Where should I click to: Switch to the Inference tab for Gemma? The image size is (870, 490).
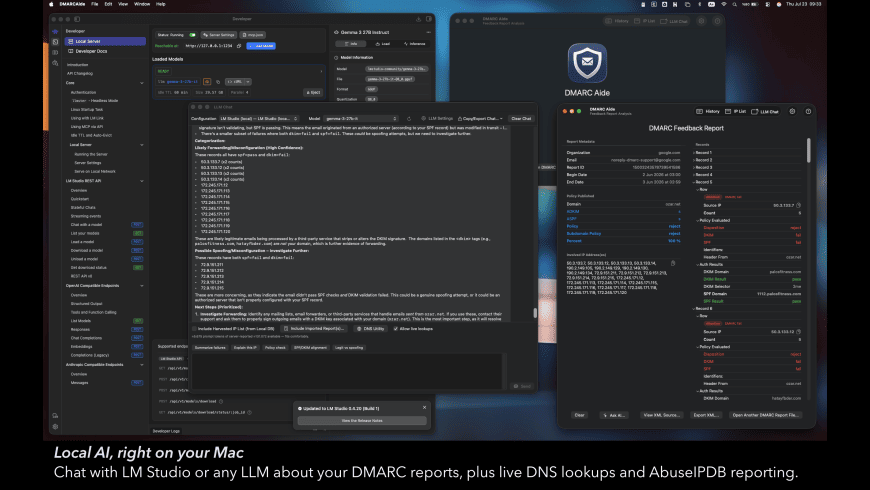(414, 44)
